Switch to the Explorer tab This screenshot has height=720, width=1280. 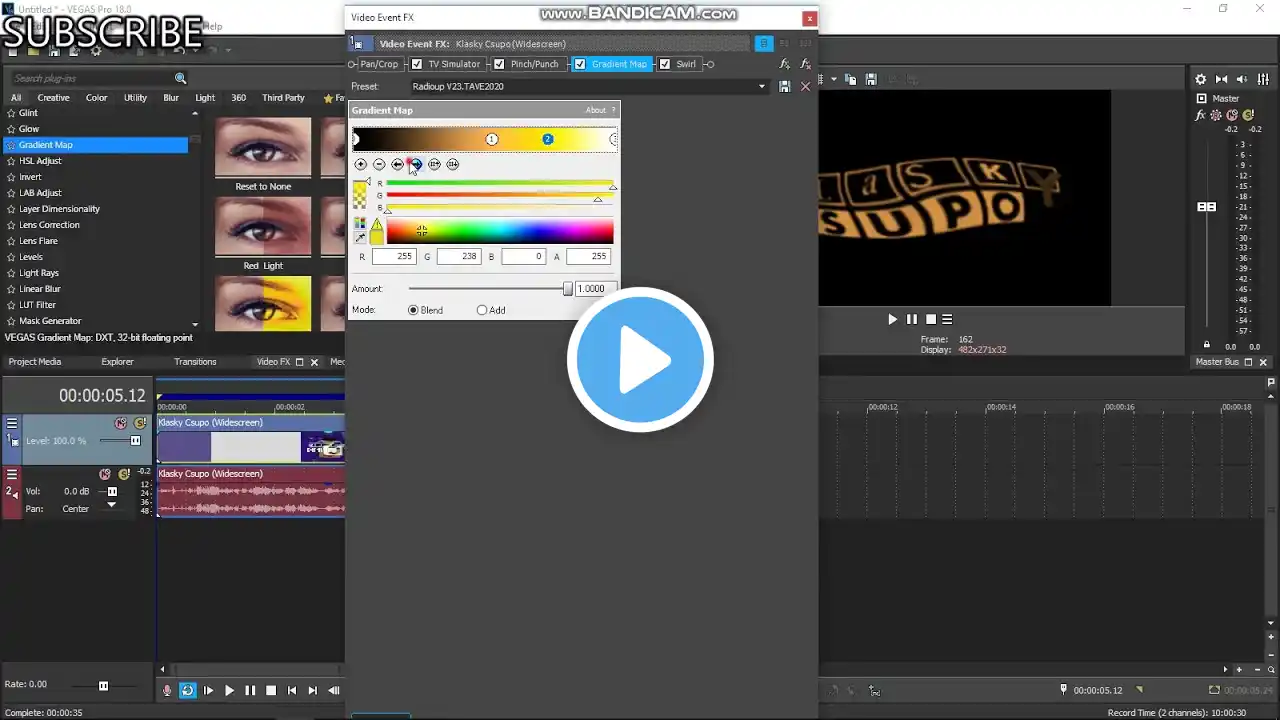tap(117, 362)
